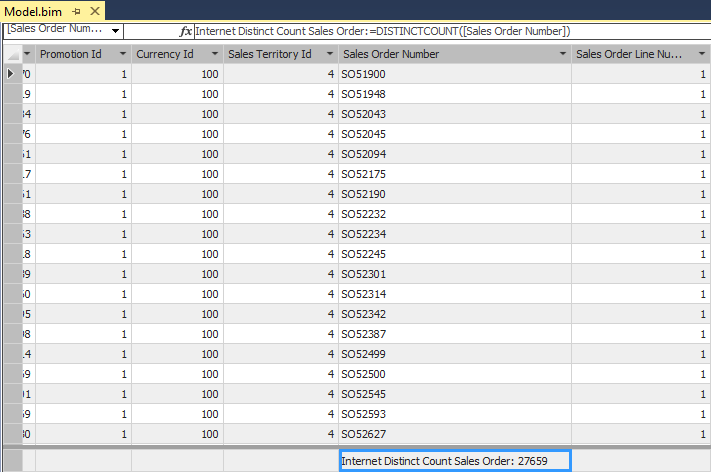Click Currency Id value in SO51900 row
The image size is (711, 472).
coord(177,74)
